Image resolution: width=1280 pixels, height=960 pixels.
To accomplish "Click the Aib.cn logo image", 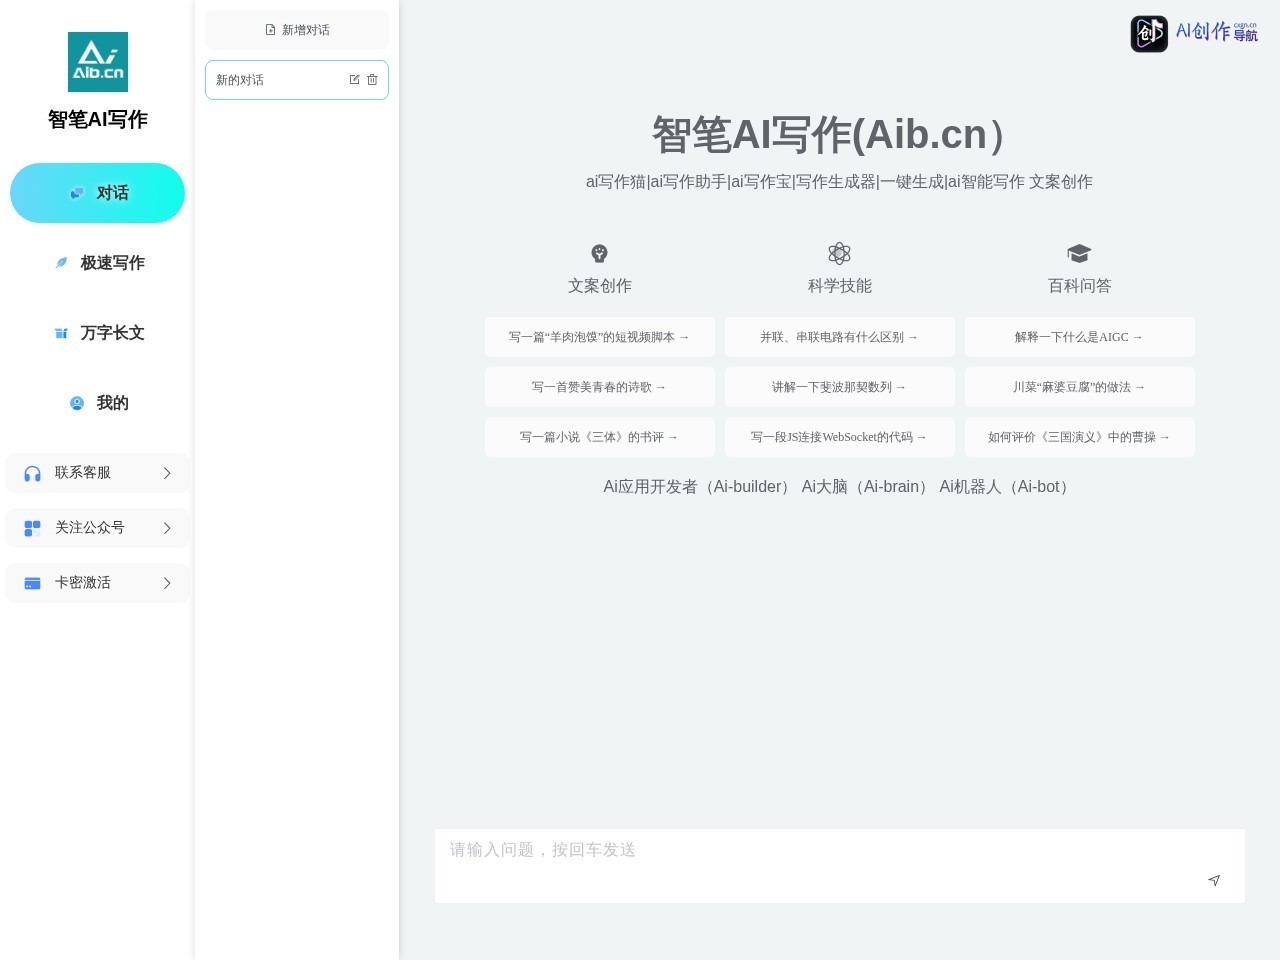I will (x=98, y=62).
